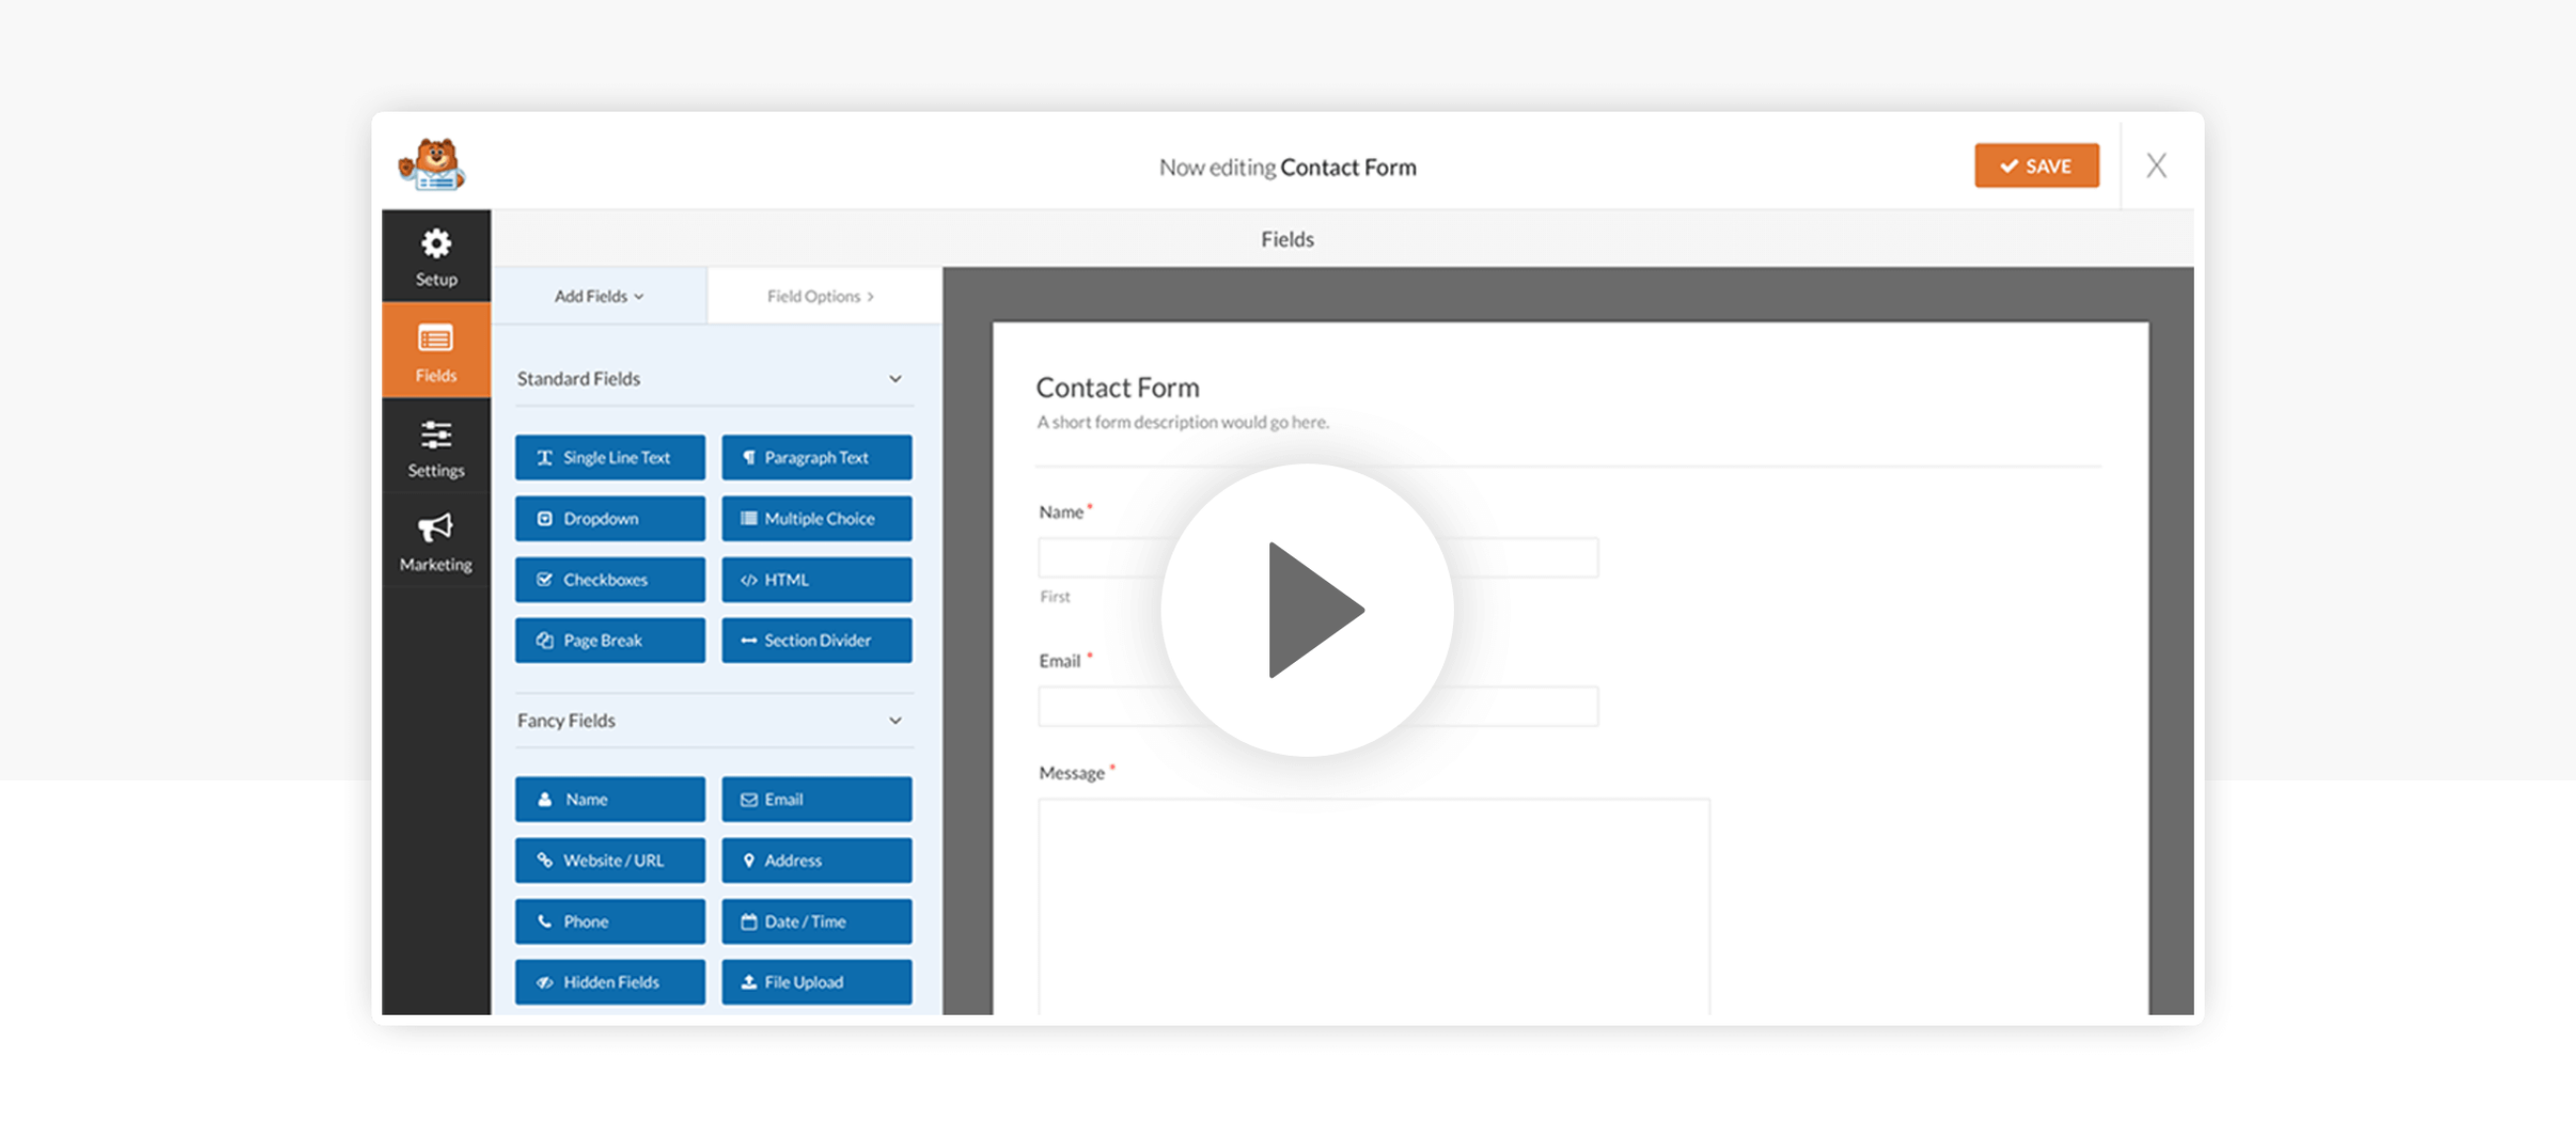The height and width of the screenshot is (1148, 2576).
Task: Add a Hidden Fields field
Action: (610, 983)
